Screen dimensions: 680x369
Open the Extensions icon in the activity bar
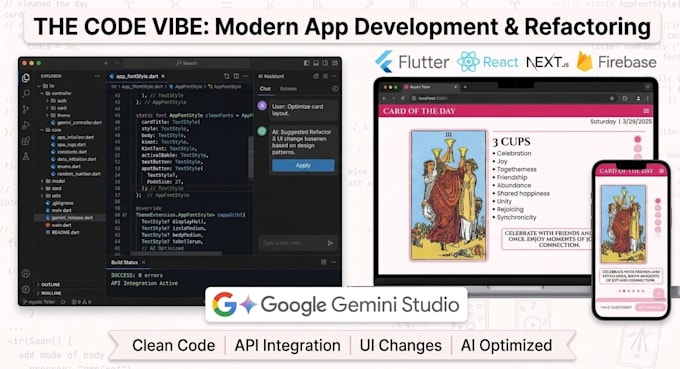(26, 140)
